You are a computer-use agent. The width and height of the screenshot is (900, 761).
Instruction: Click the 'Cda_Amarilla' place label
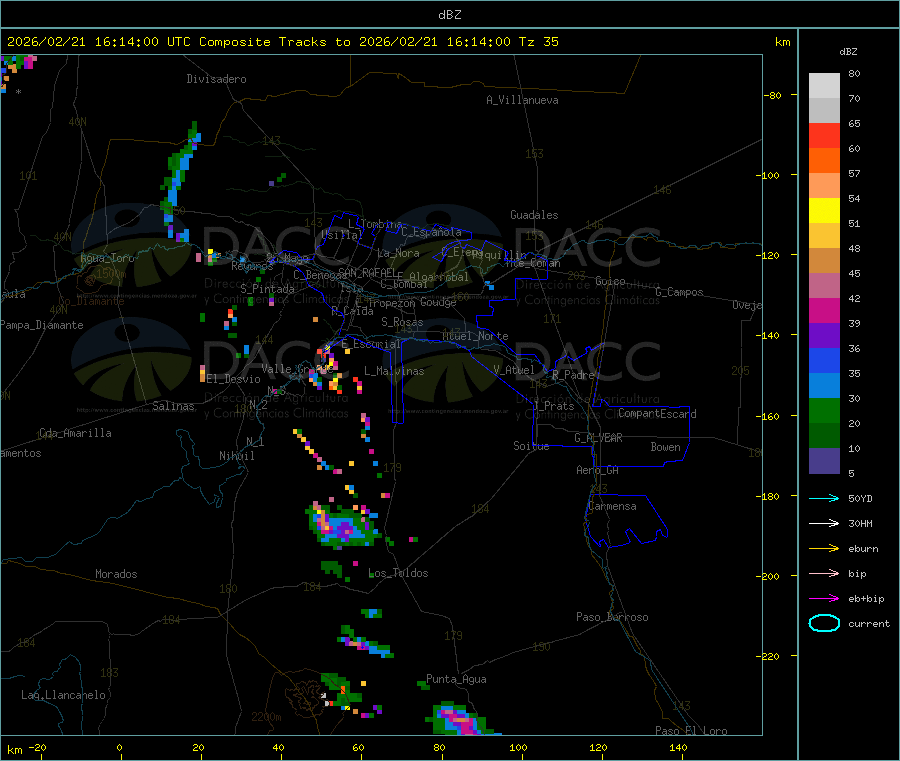[75, 433]
